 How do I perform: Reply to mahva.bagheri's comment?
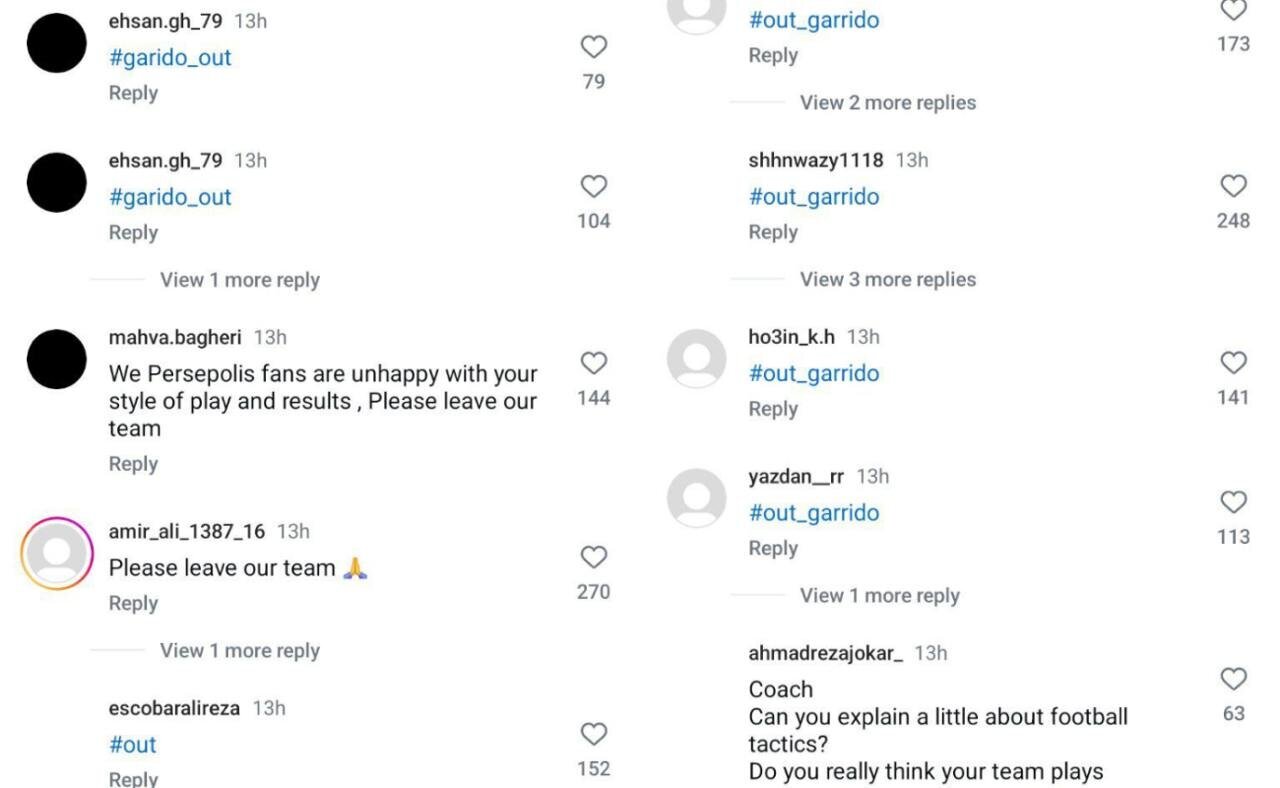pos(133,464)
